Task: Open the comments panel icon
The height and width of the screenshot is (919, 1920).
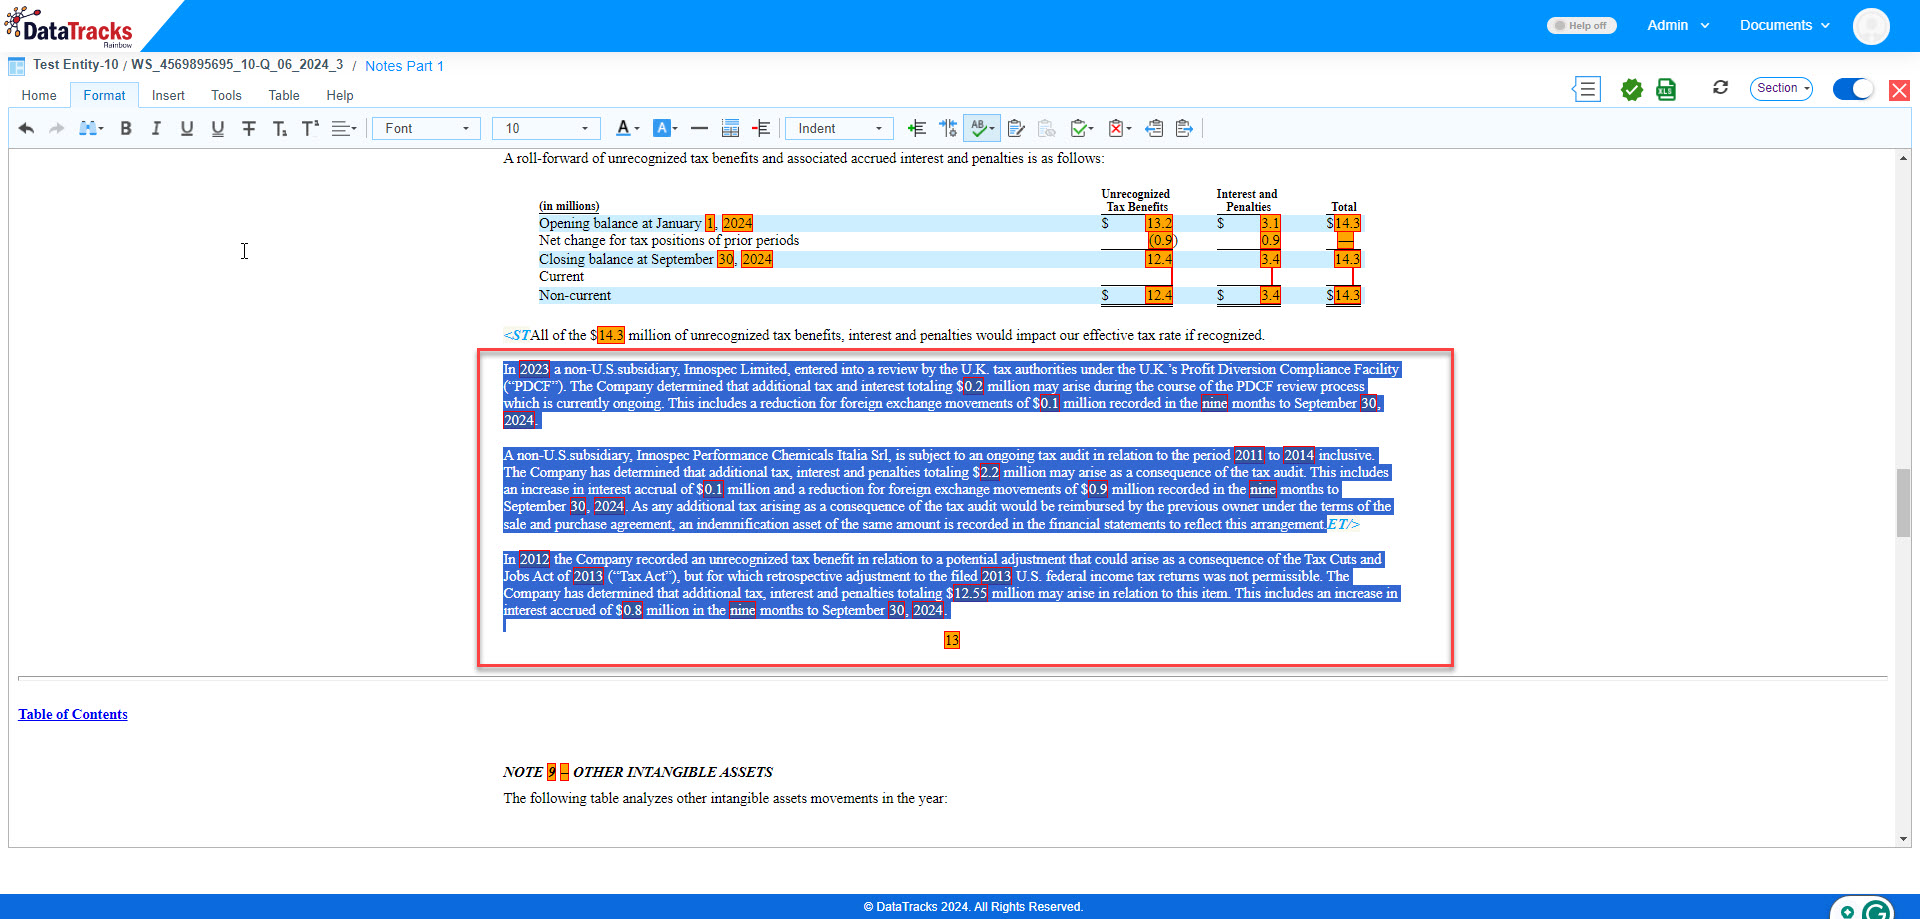Action: [1587, 89]
